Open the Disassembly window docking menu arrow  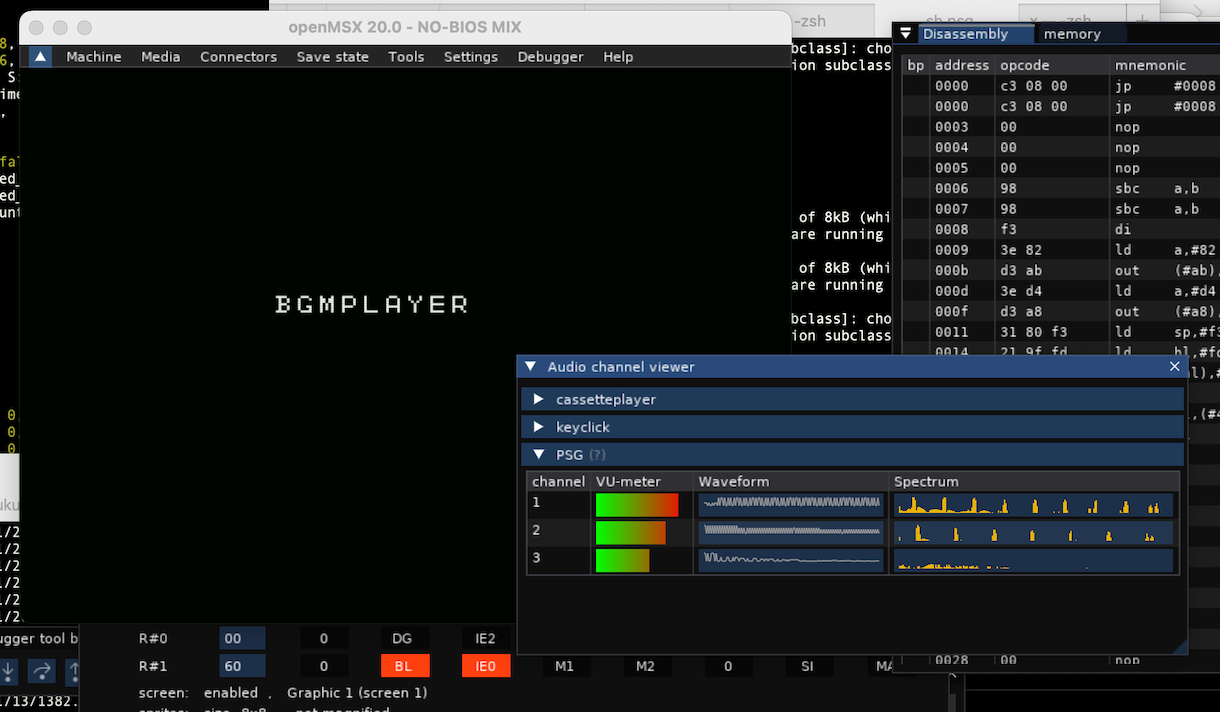pos(906,34)
